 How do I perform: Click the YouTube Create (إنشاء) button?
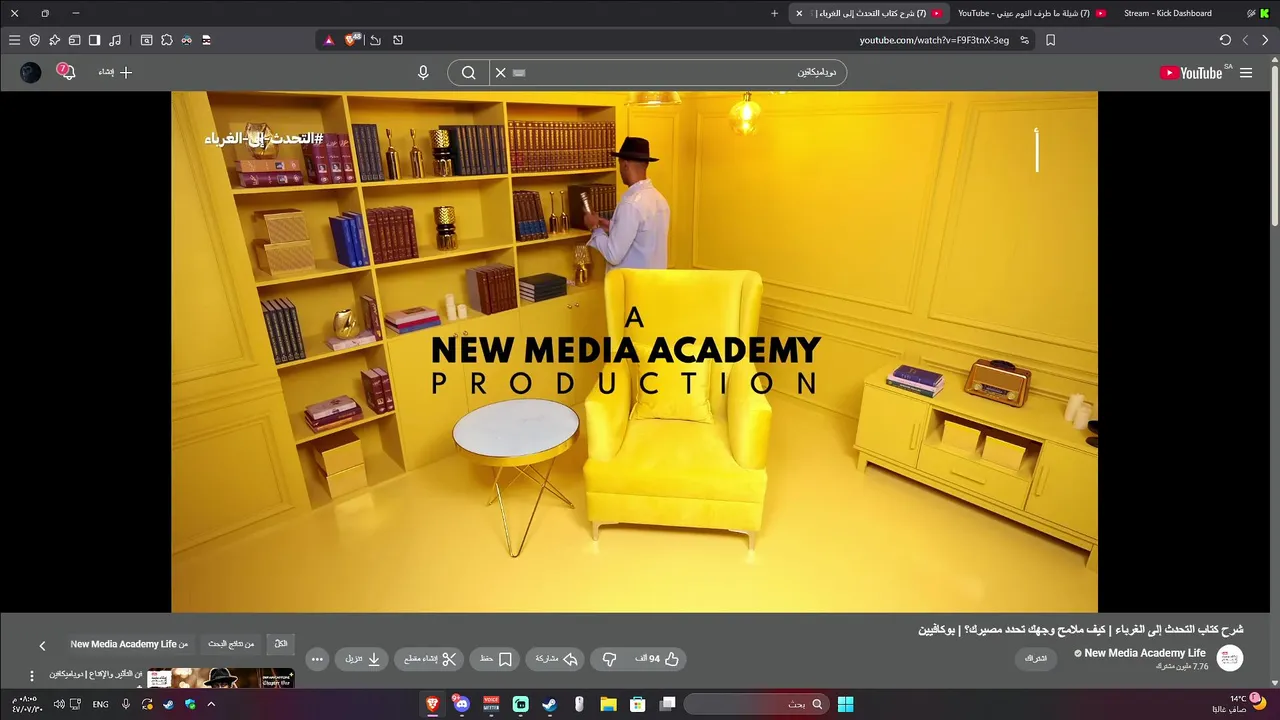pyautogui.click(x=116, y=72)
